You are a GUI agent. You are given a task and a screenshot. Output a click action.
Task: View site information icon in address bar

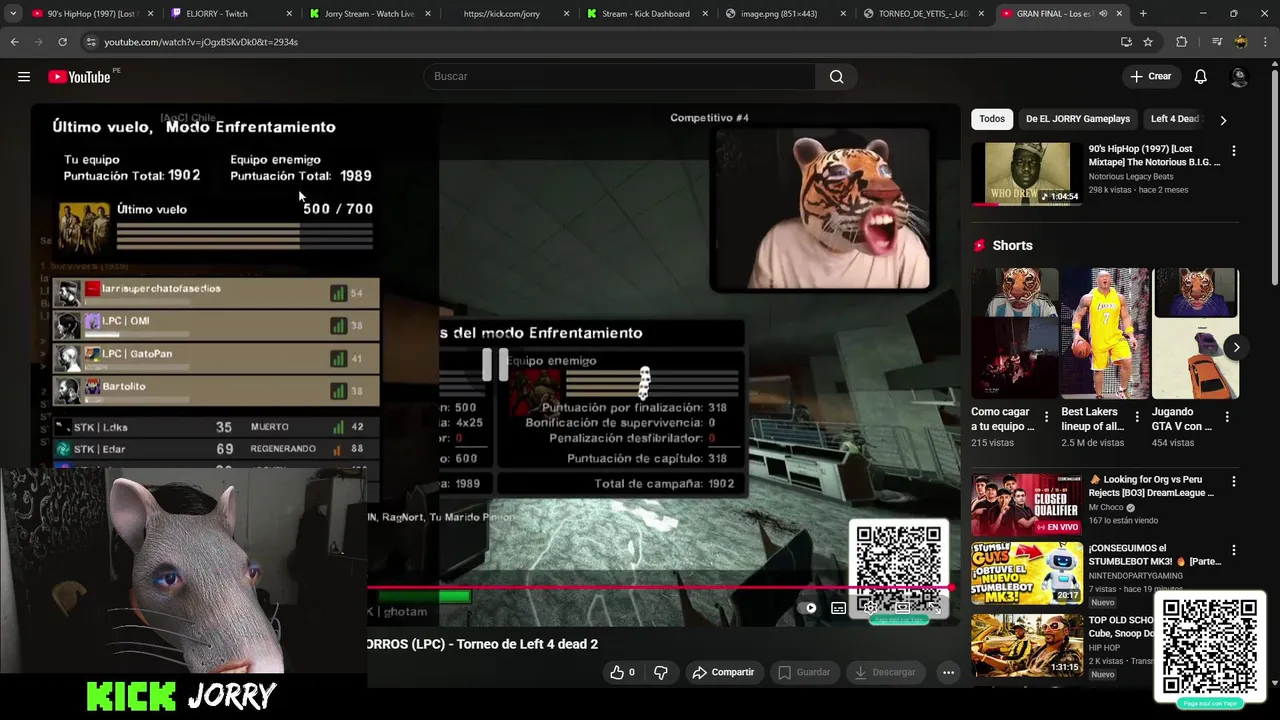91,42
